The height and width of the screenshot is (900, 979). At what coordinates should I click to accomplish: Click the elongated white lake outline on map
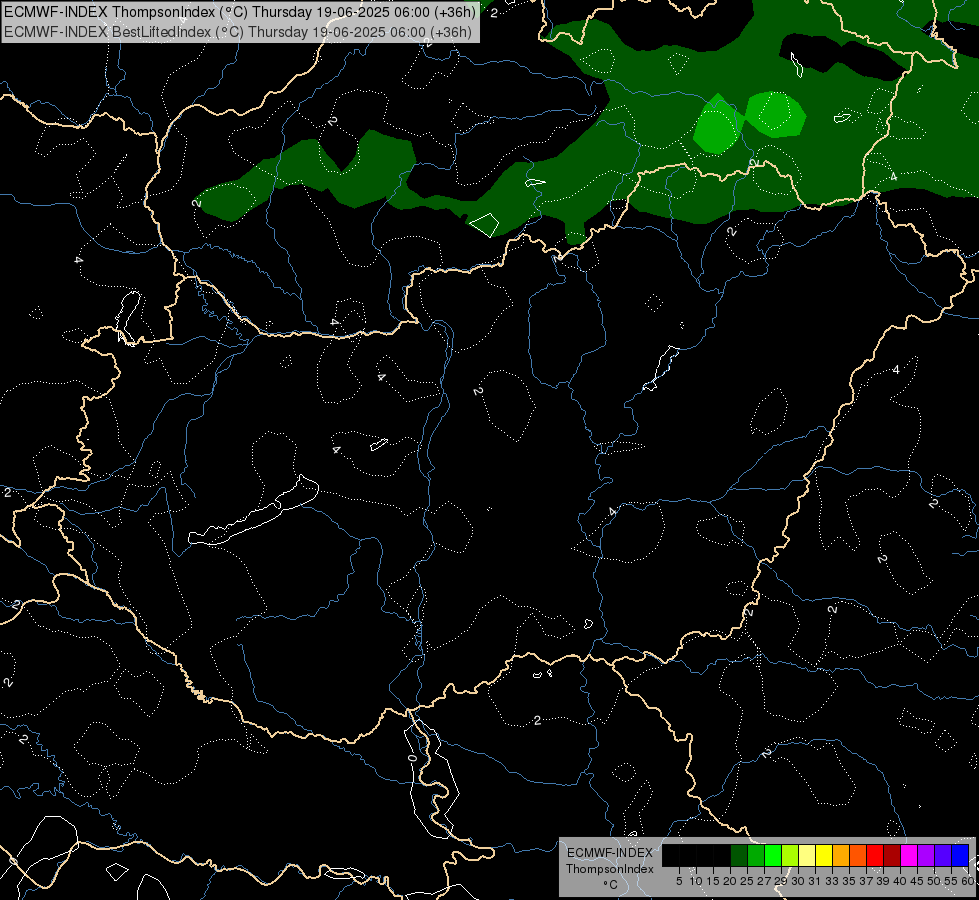253,512
